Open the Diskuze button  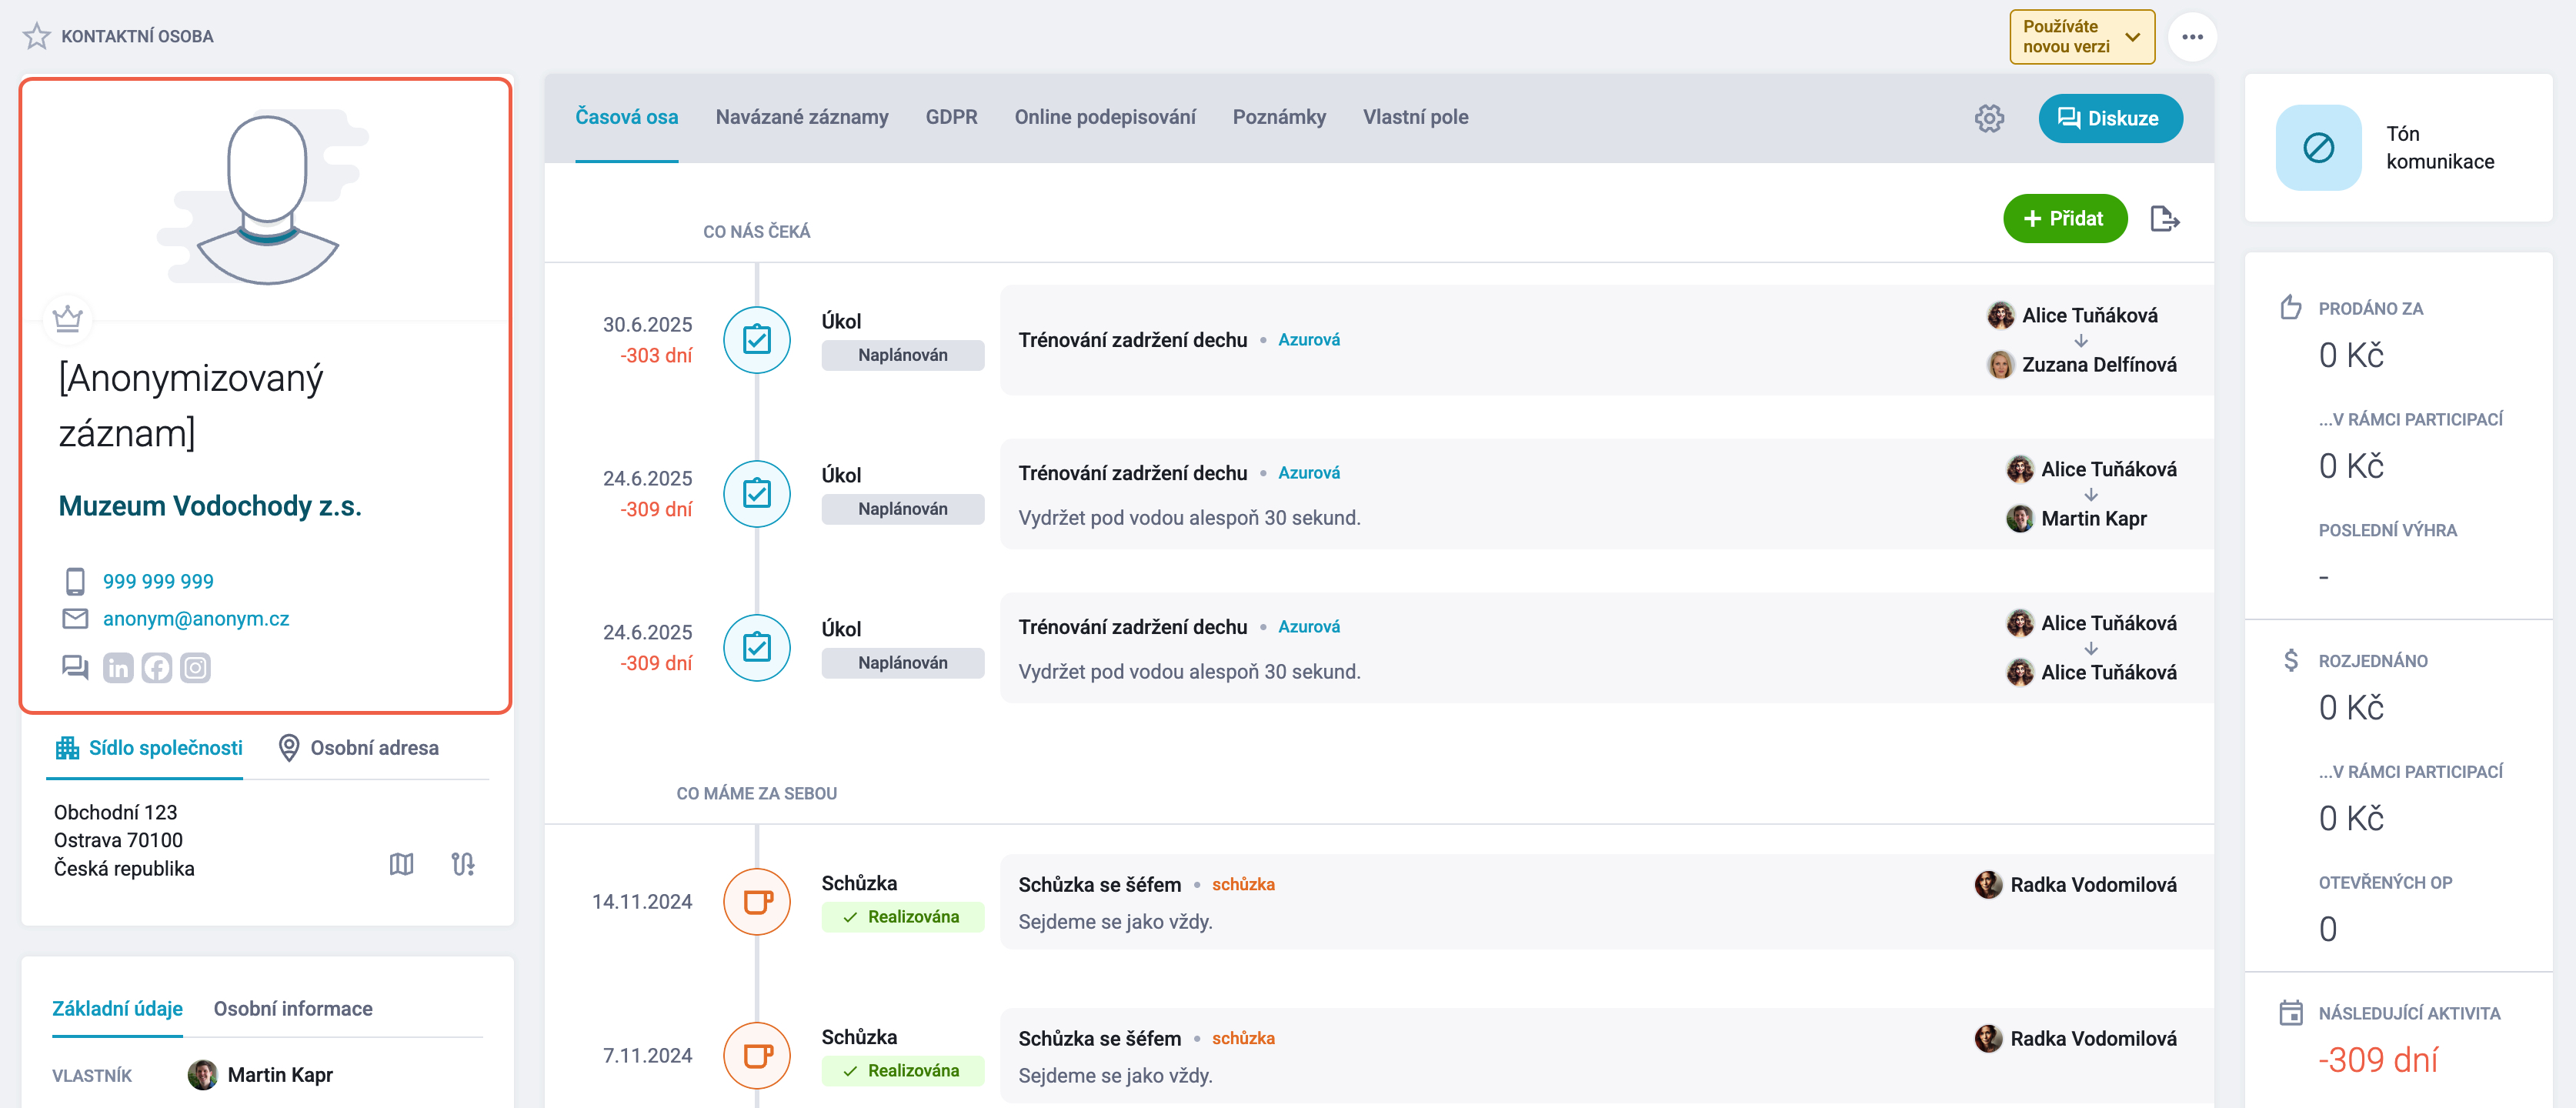[x=2110, y=118]
